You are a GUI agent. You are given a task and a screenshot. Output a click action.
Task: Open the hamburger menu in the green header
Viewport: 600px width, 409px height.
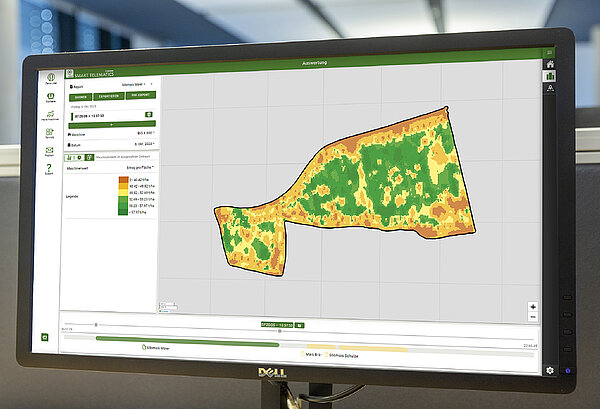(x=549, y=52)
